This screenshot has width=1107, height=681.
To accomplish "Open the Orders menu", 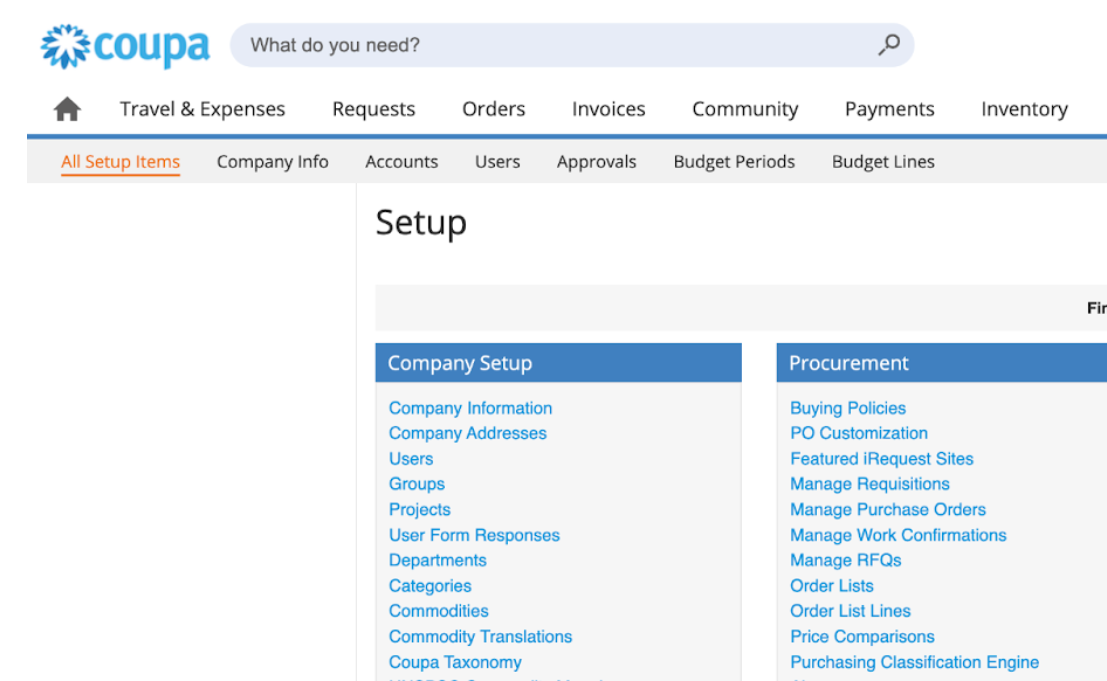I will [x=493, y=109].
